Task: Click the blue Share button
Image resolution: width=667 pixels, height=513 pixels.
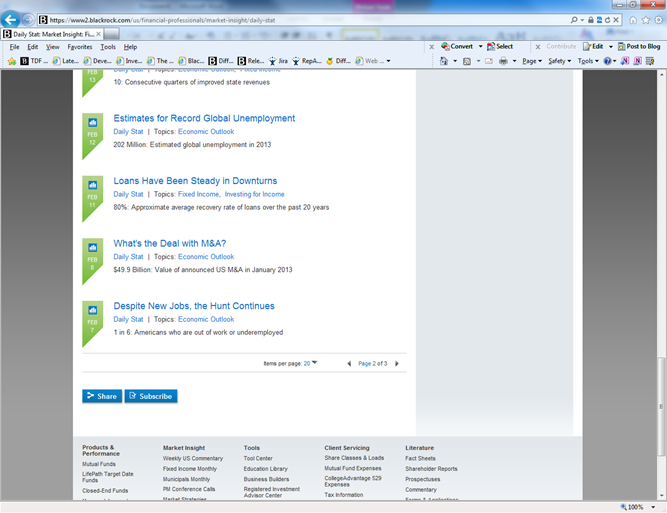Action: coord(102,396)
